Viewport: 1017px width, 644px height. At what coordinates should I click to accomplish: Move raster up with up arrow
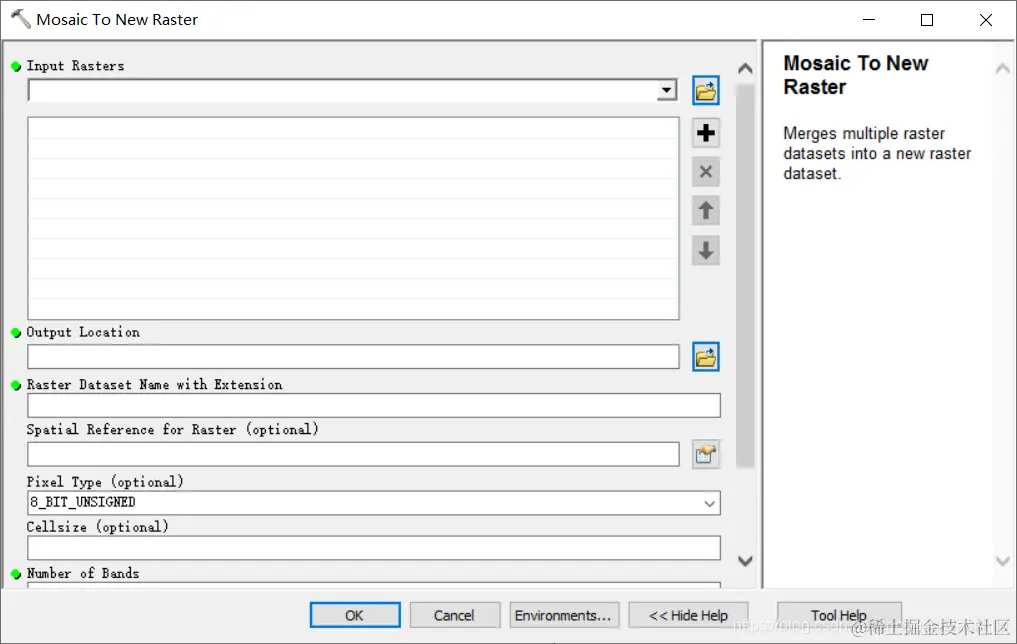pyautogui.click(x=706, y=211)
